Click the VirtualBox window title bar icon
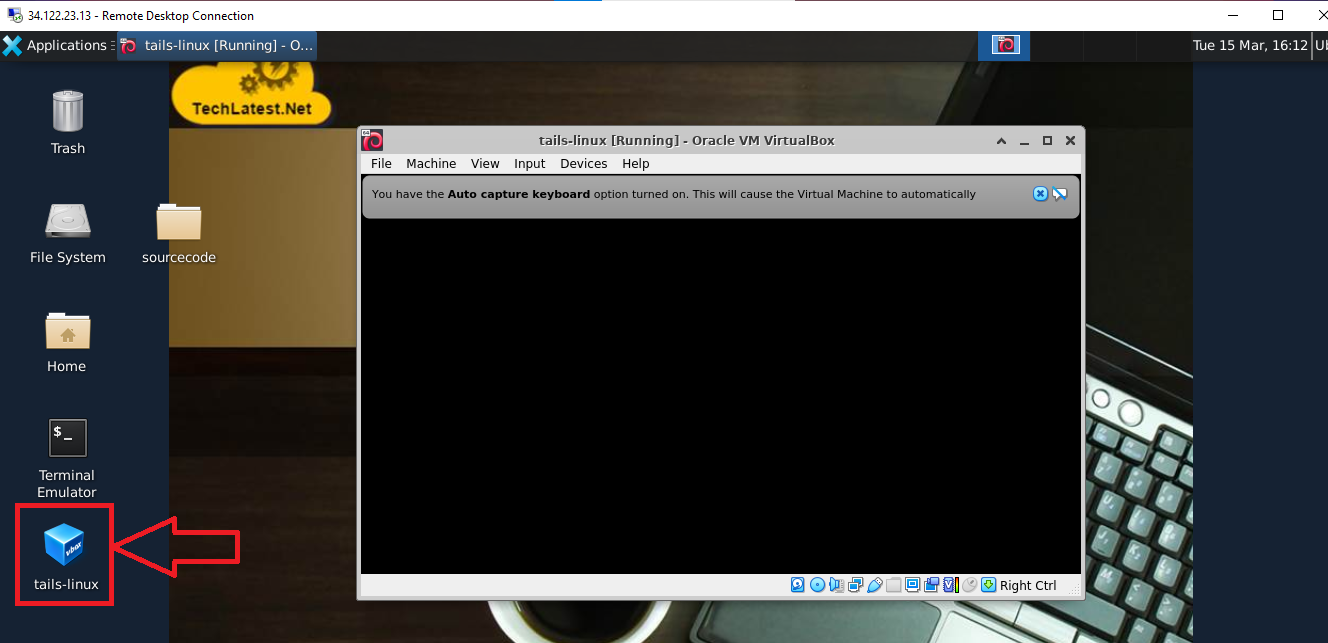The height and width of the screenshot is (643, 1328). (372, 140)
